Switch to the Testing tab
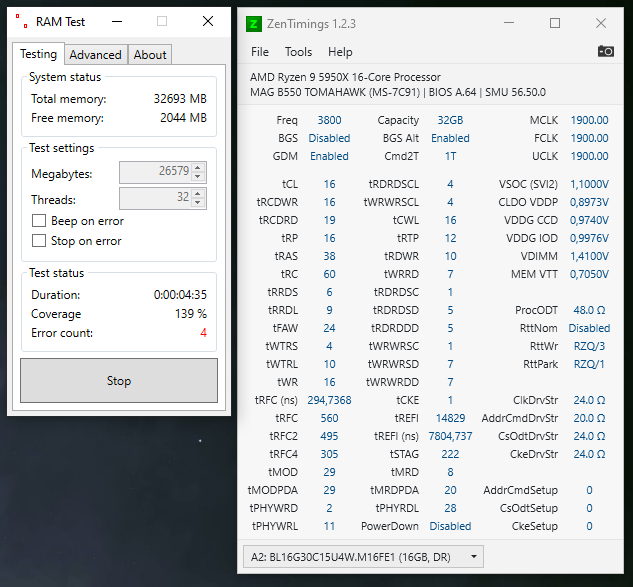This screenshot has height=587, width=633. point(38,54)
